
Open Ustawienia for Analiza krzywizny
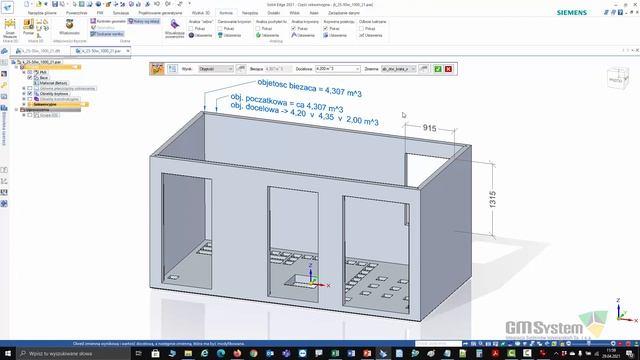click(x=303, y=36)
